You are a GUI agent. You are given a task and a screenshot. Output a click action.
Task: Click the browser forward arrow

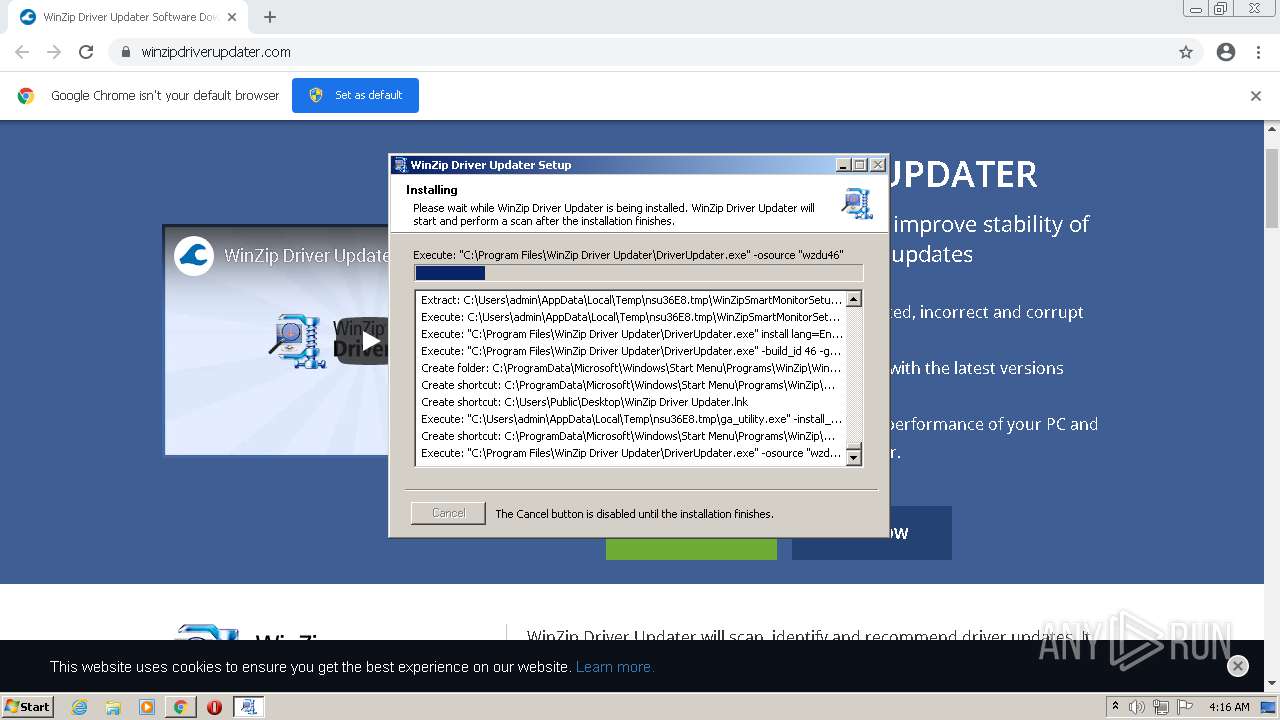(54, 52)
